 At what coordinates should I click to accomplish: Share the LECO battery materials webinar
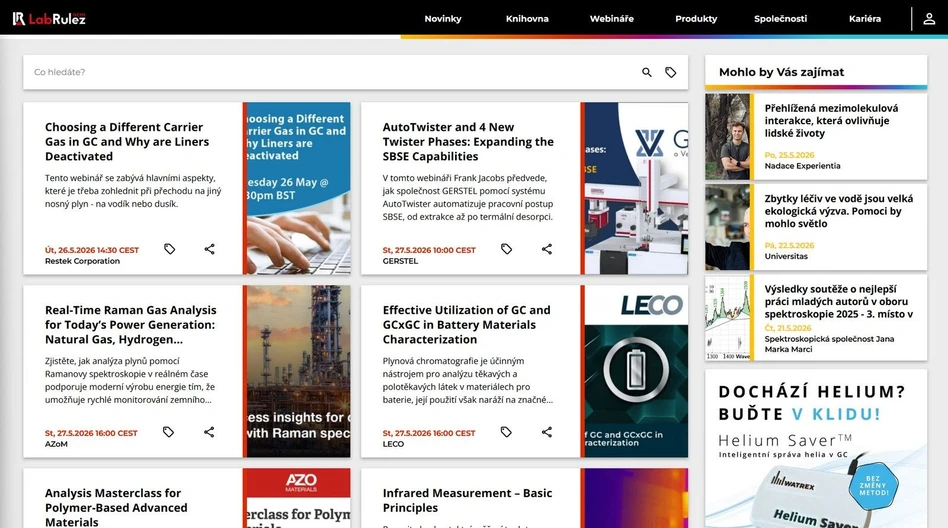[x=547, y=432]
